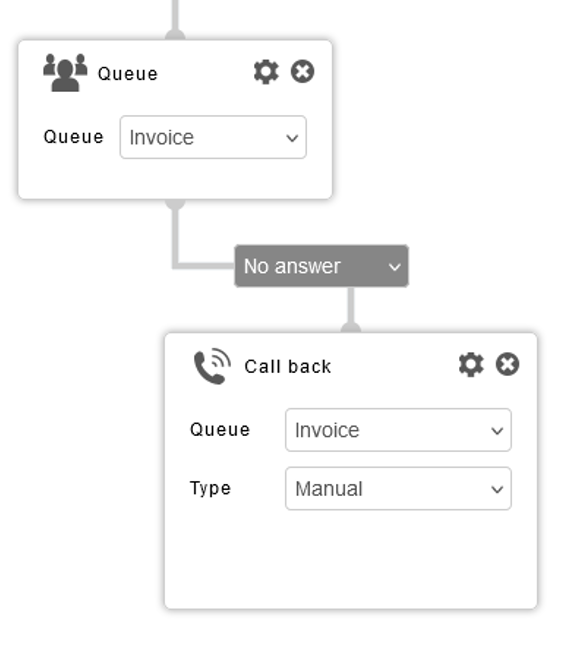571x645 pixels.
Task: Delete the Call back node via X icon
Action: click(x=507, y=364)
